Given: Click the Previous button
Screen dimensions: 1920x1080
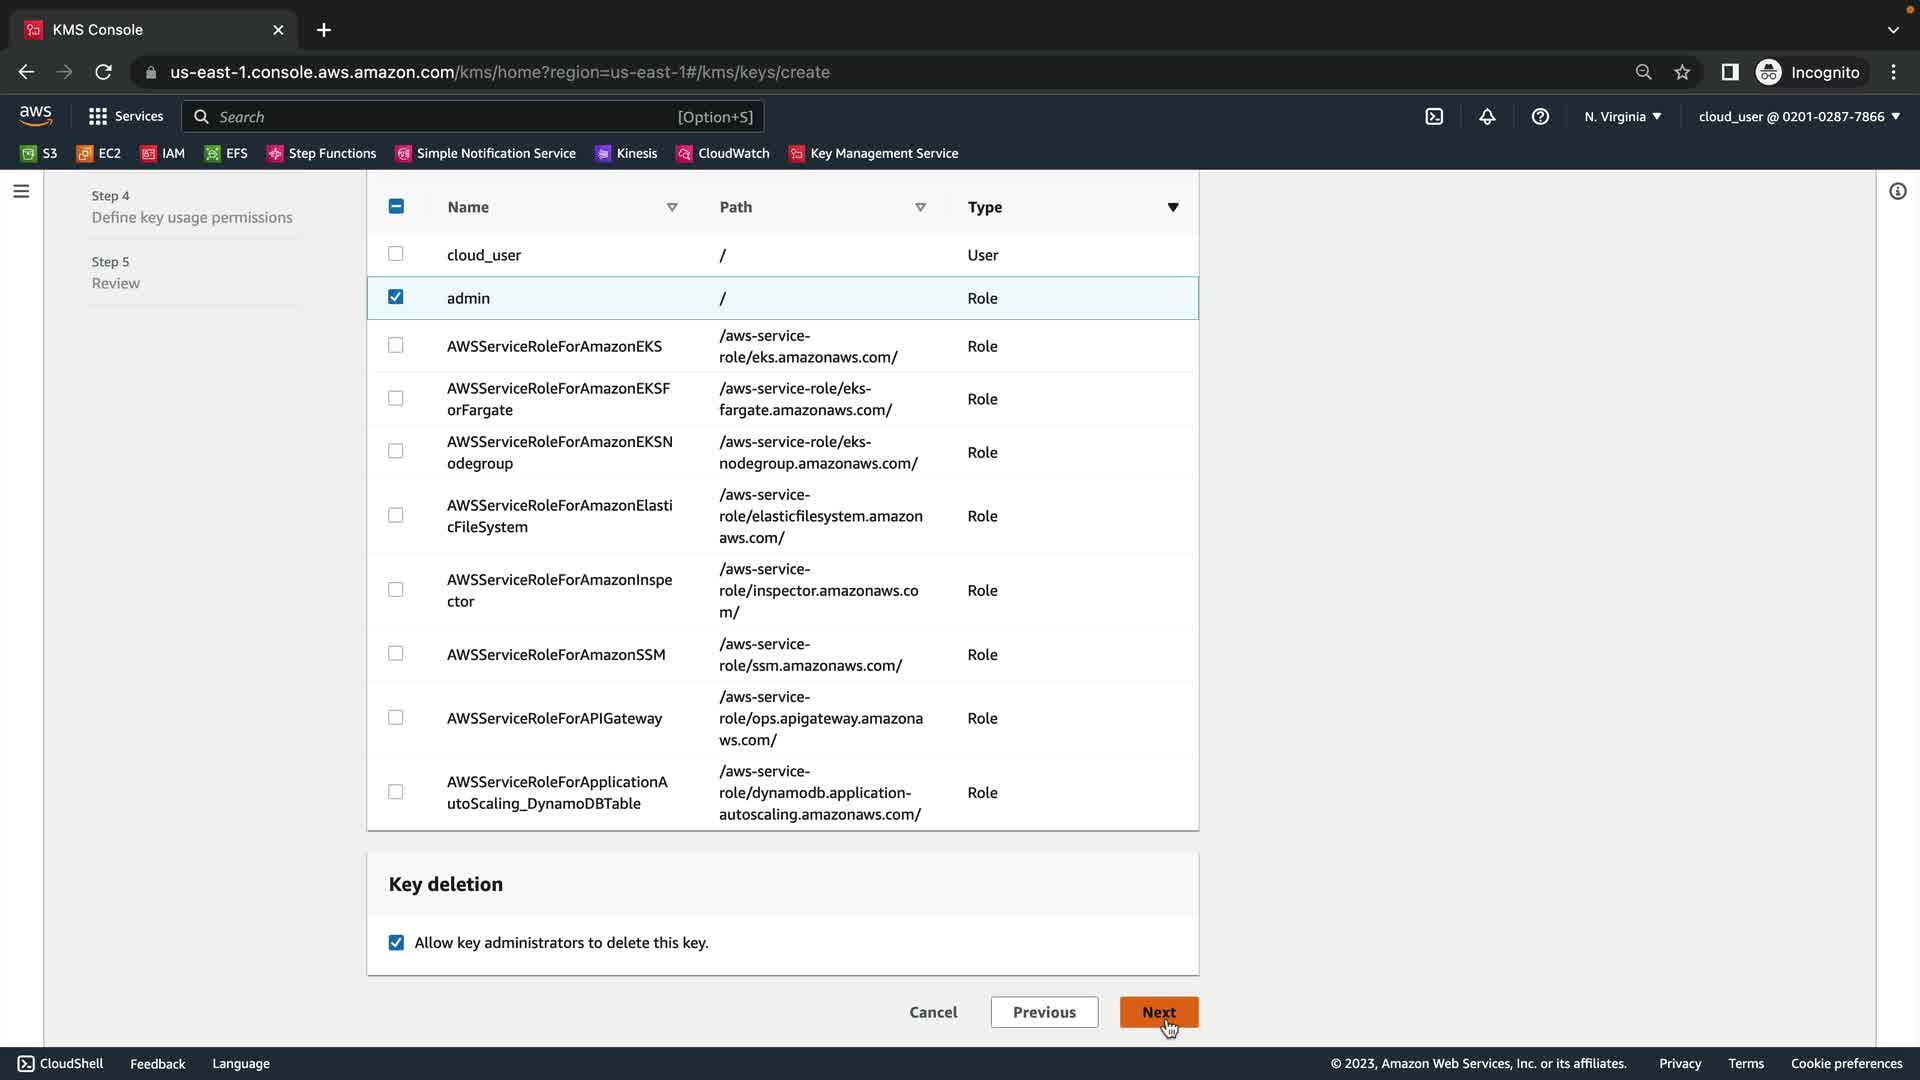Looking at the screenshot, I should coord(1044,1012).
